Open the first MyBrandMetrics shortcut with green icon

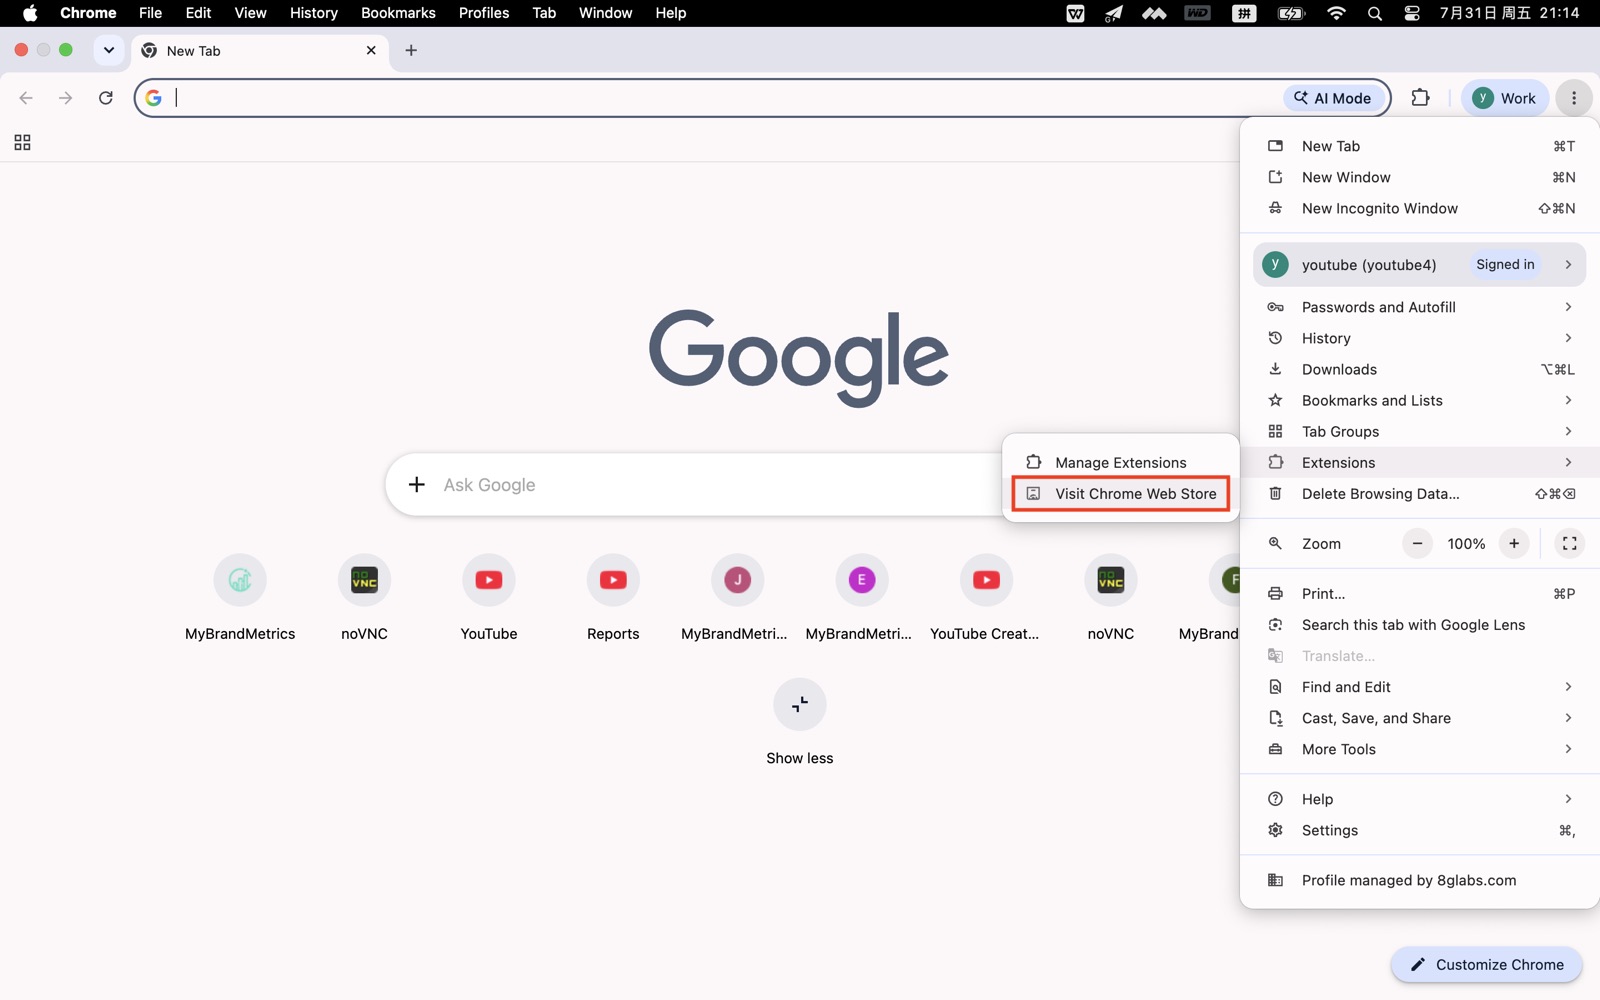[x=240, y=598]
